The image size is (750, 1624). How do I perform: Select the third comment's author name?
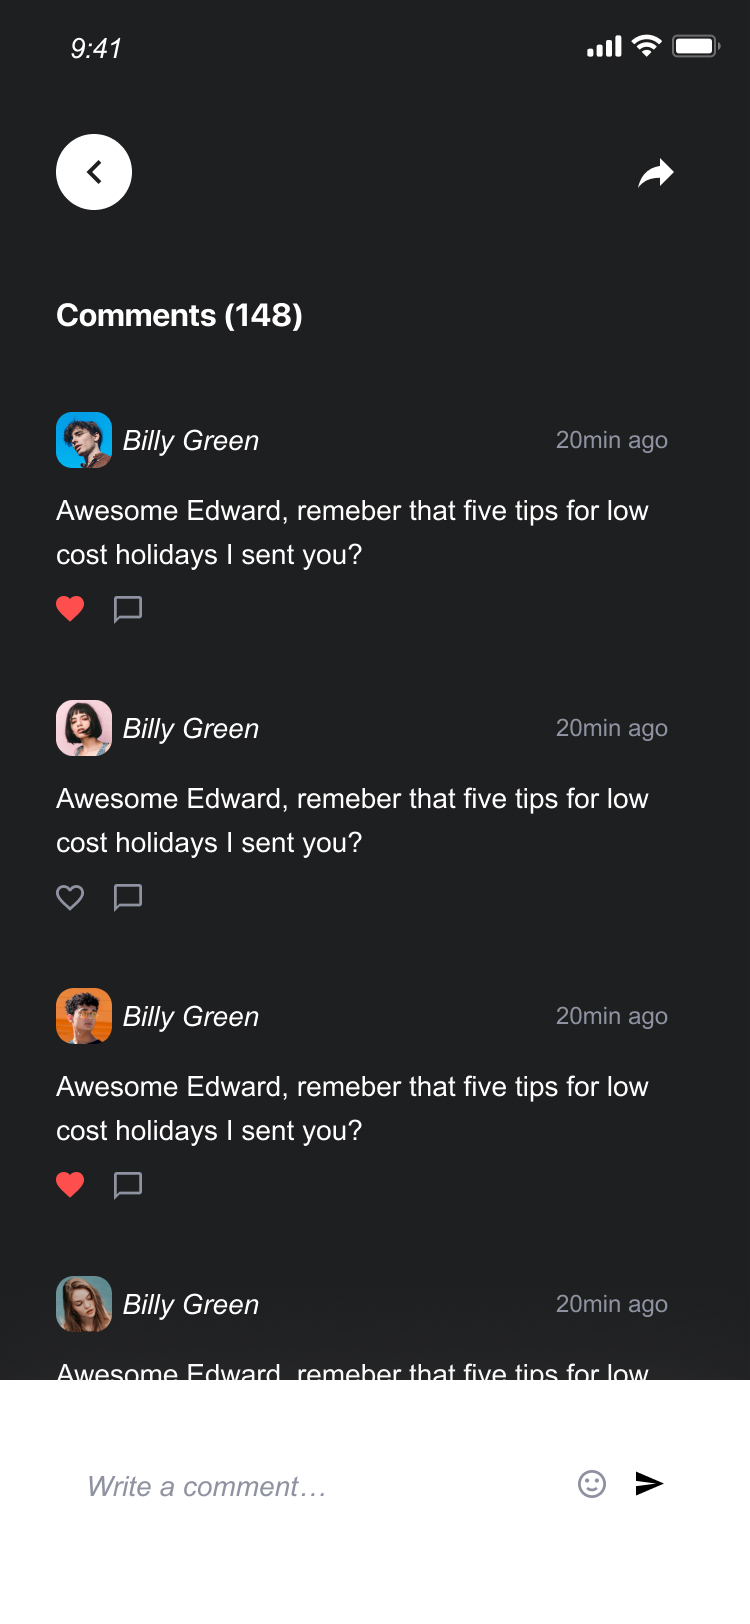(x=191, y=1017)
